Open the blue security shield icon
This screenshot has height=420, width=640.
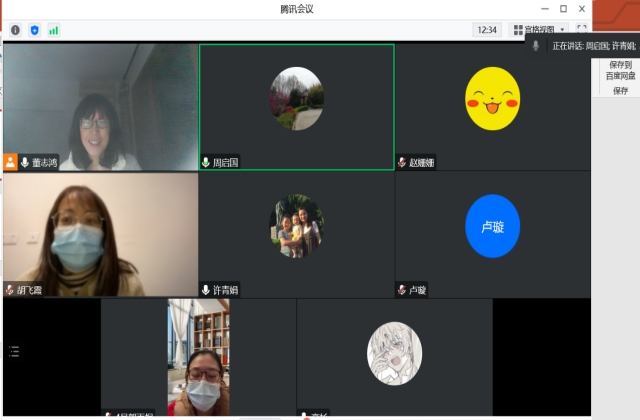34,30
